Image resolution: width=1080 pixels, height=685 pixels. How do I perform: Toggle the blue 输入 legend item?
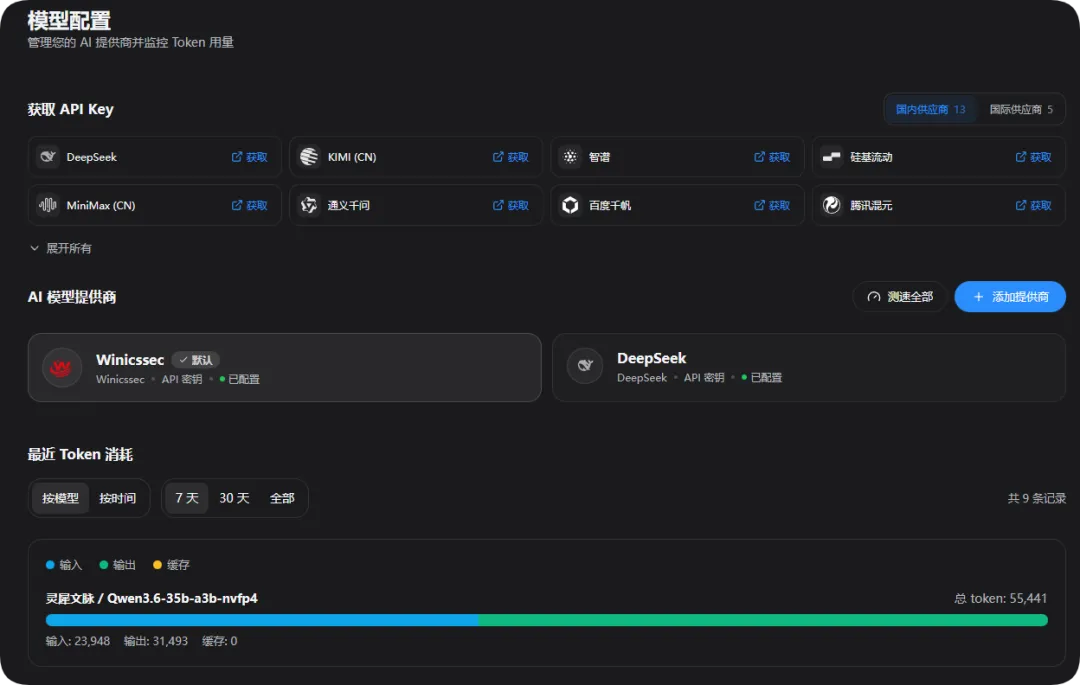pos(64,565)
